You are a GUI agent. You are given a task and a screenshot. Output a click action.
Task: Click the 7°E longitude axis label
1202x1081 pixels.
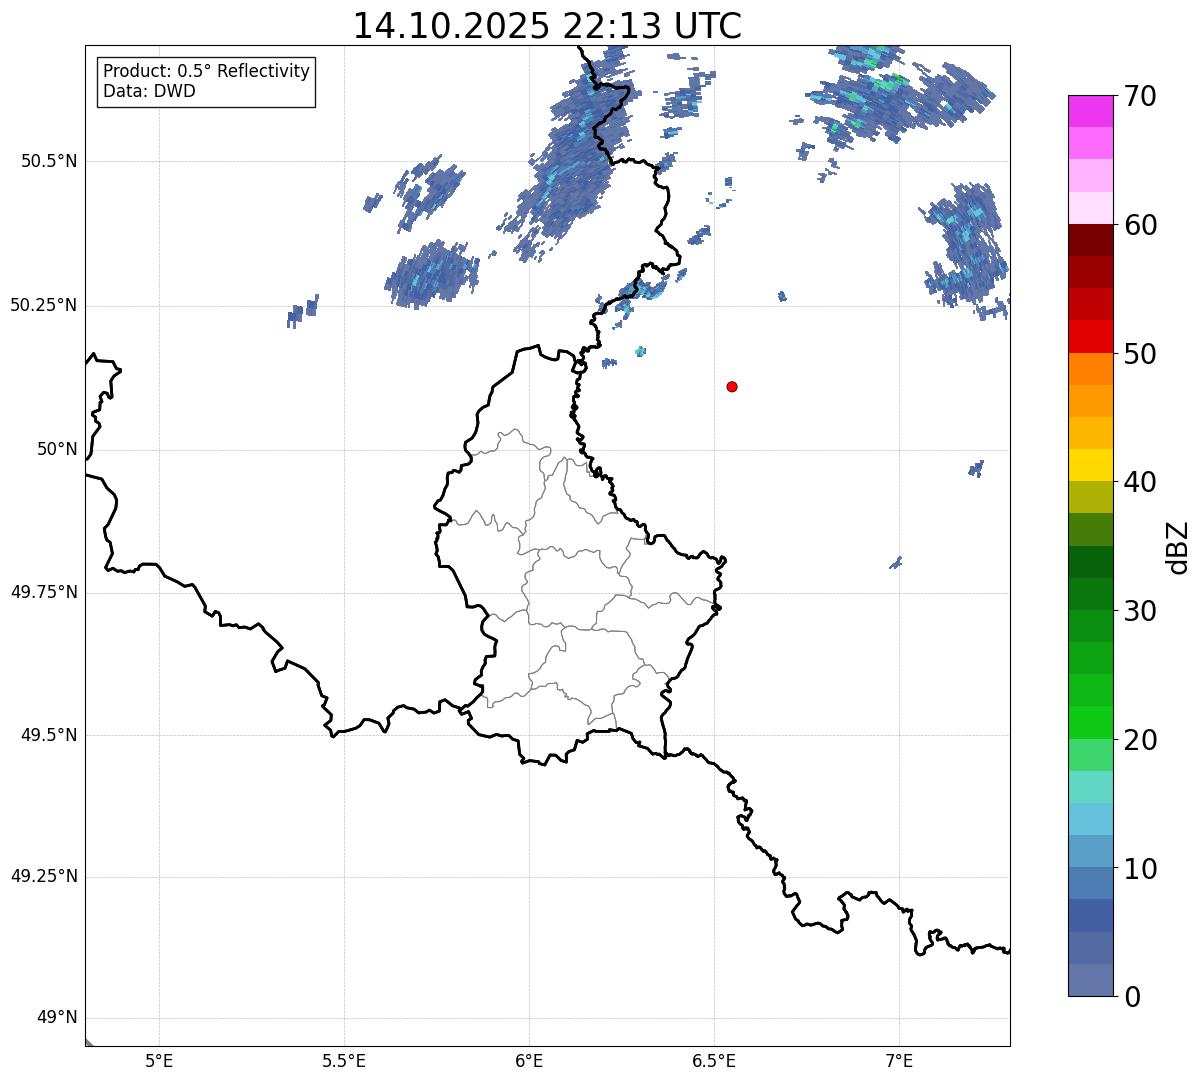point(899,1060)
